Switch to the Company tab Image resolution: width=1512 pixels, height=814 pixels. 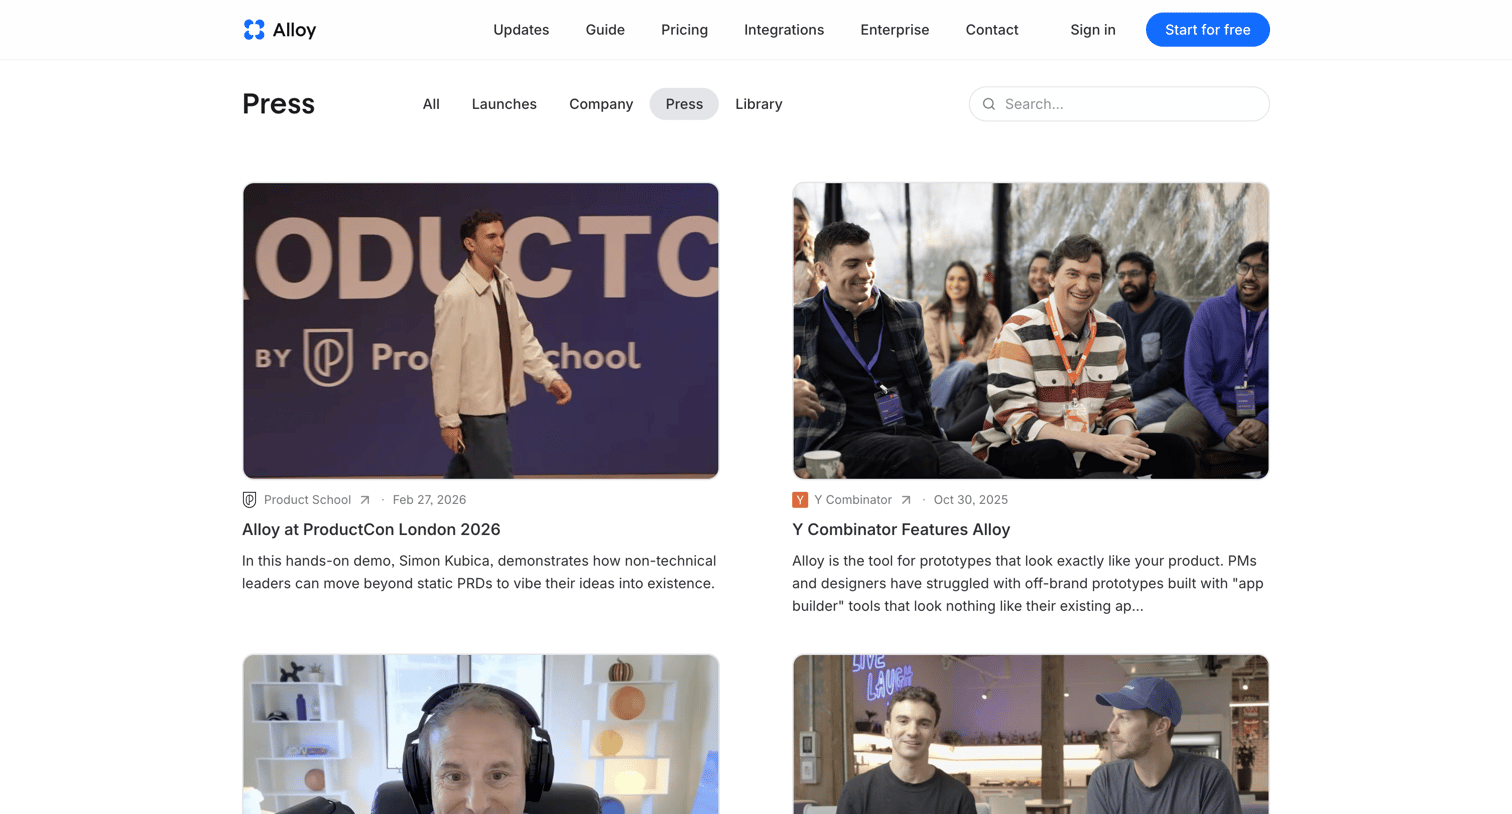click(x=601, y=104)
